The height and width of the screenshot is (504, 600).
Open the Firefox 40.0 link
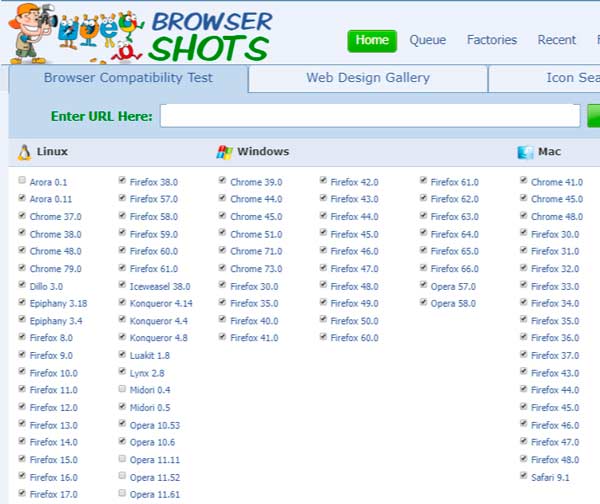(x=254, y=321)
